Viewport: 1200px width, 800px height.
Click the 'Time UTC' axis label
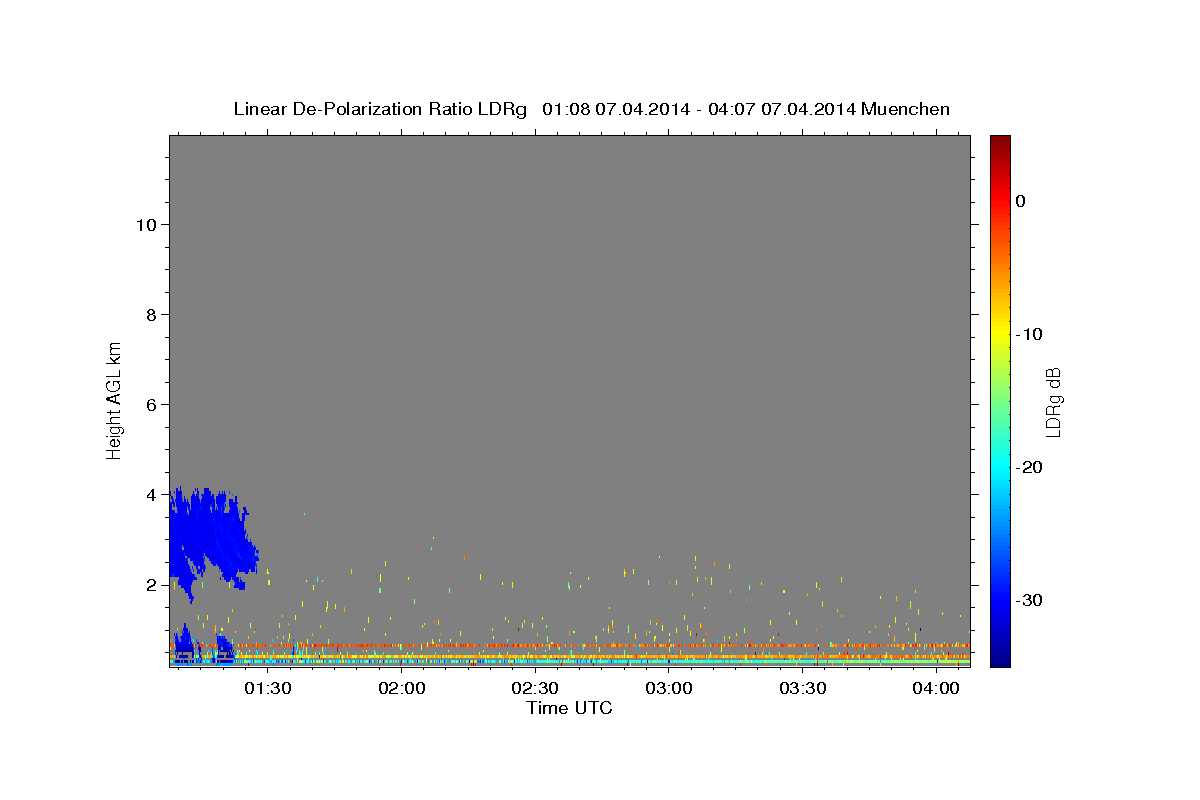coord(569,708)
